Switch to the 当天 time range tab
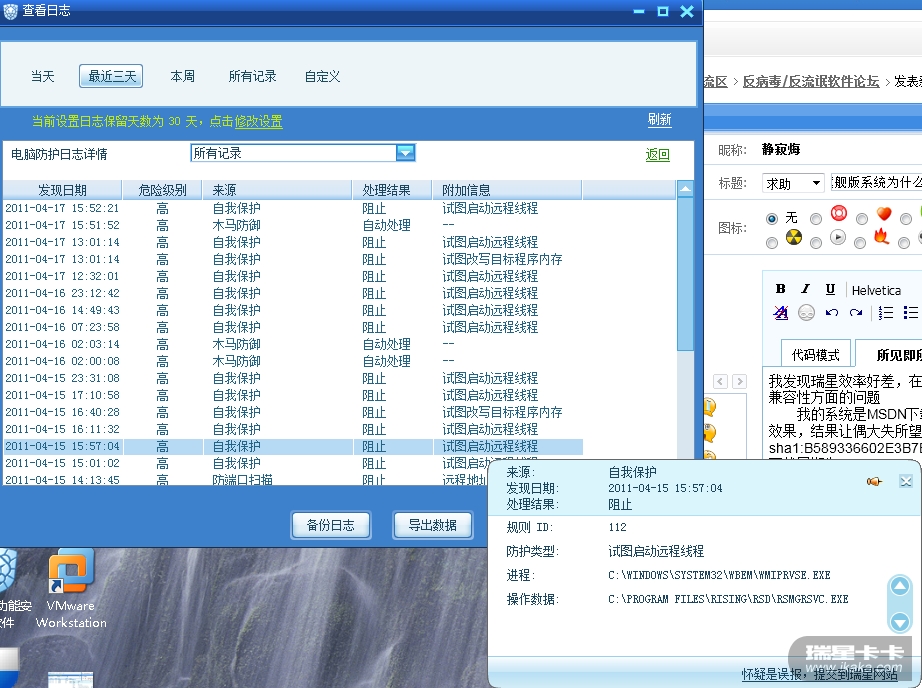922x688 pixels. 43,76
